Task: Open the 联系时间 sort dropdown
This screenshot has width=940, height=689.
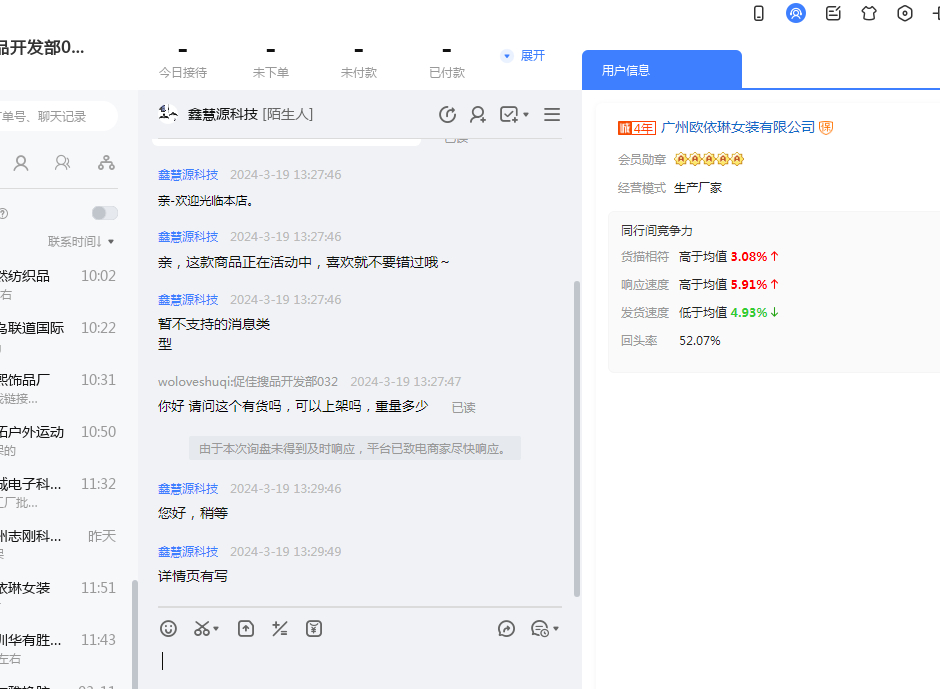Action: pos(80,241)
